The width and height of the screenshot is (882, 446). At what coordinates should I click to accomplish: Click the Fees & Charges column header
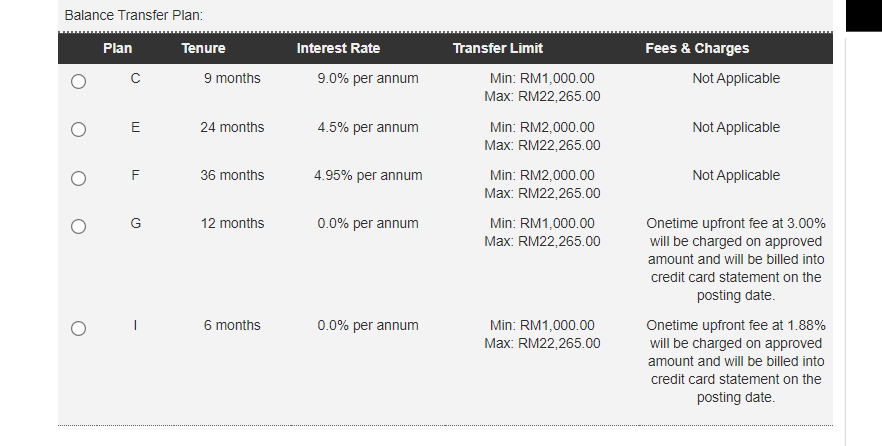point(697,48)
